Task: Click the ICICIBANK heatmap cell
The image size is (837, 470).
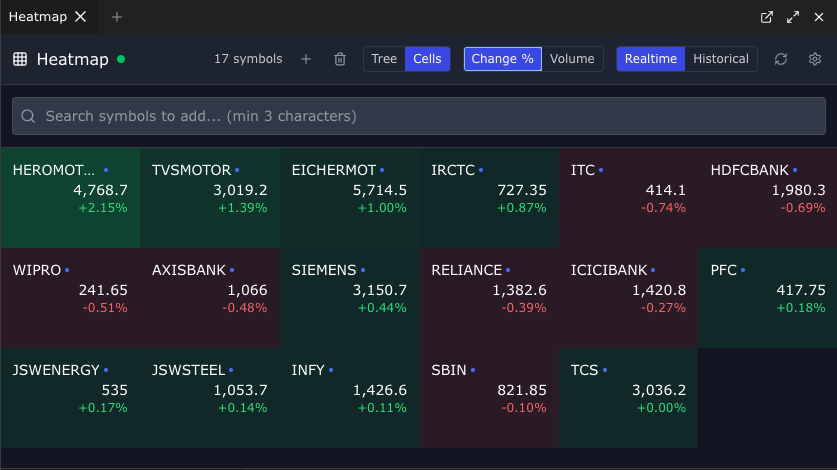Action: (628, 297)
